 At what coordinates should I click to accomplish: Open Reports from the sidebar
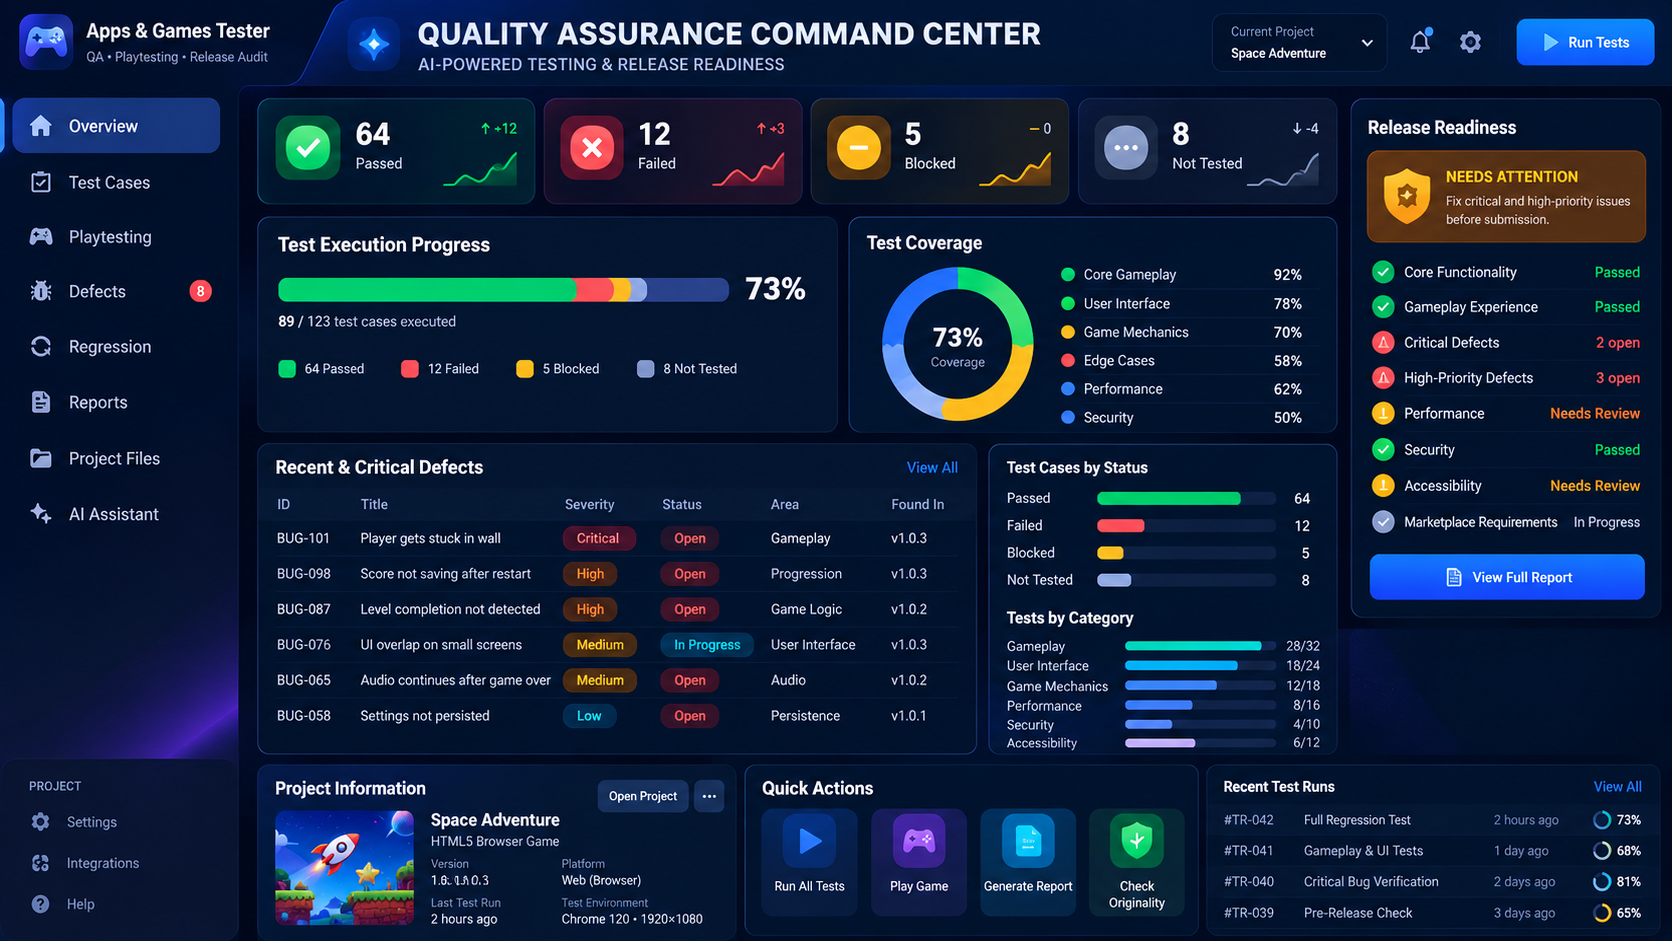[117, 402]
